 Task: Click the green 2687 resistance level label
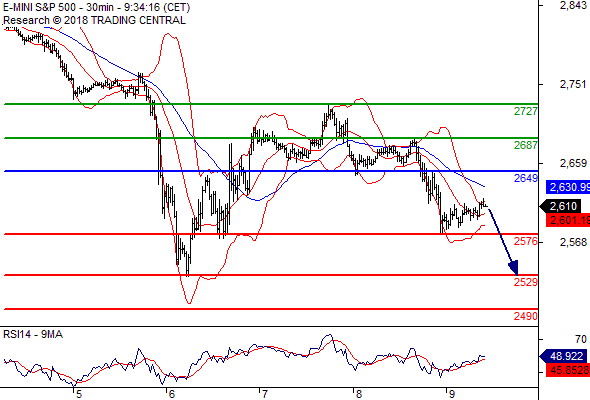[526, 145]
